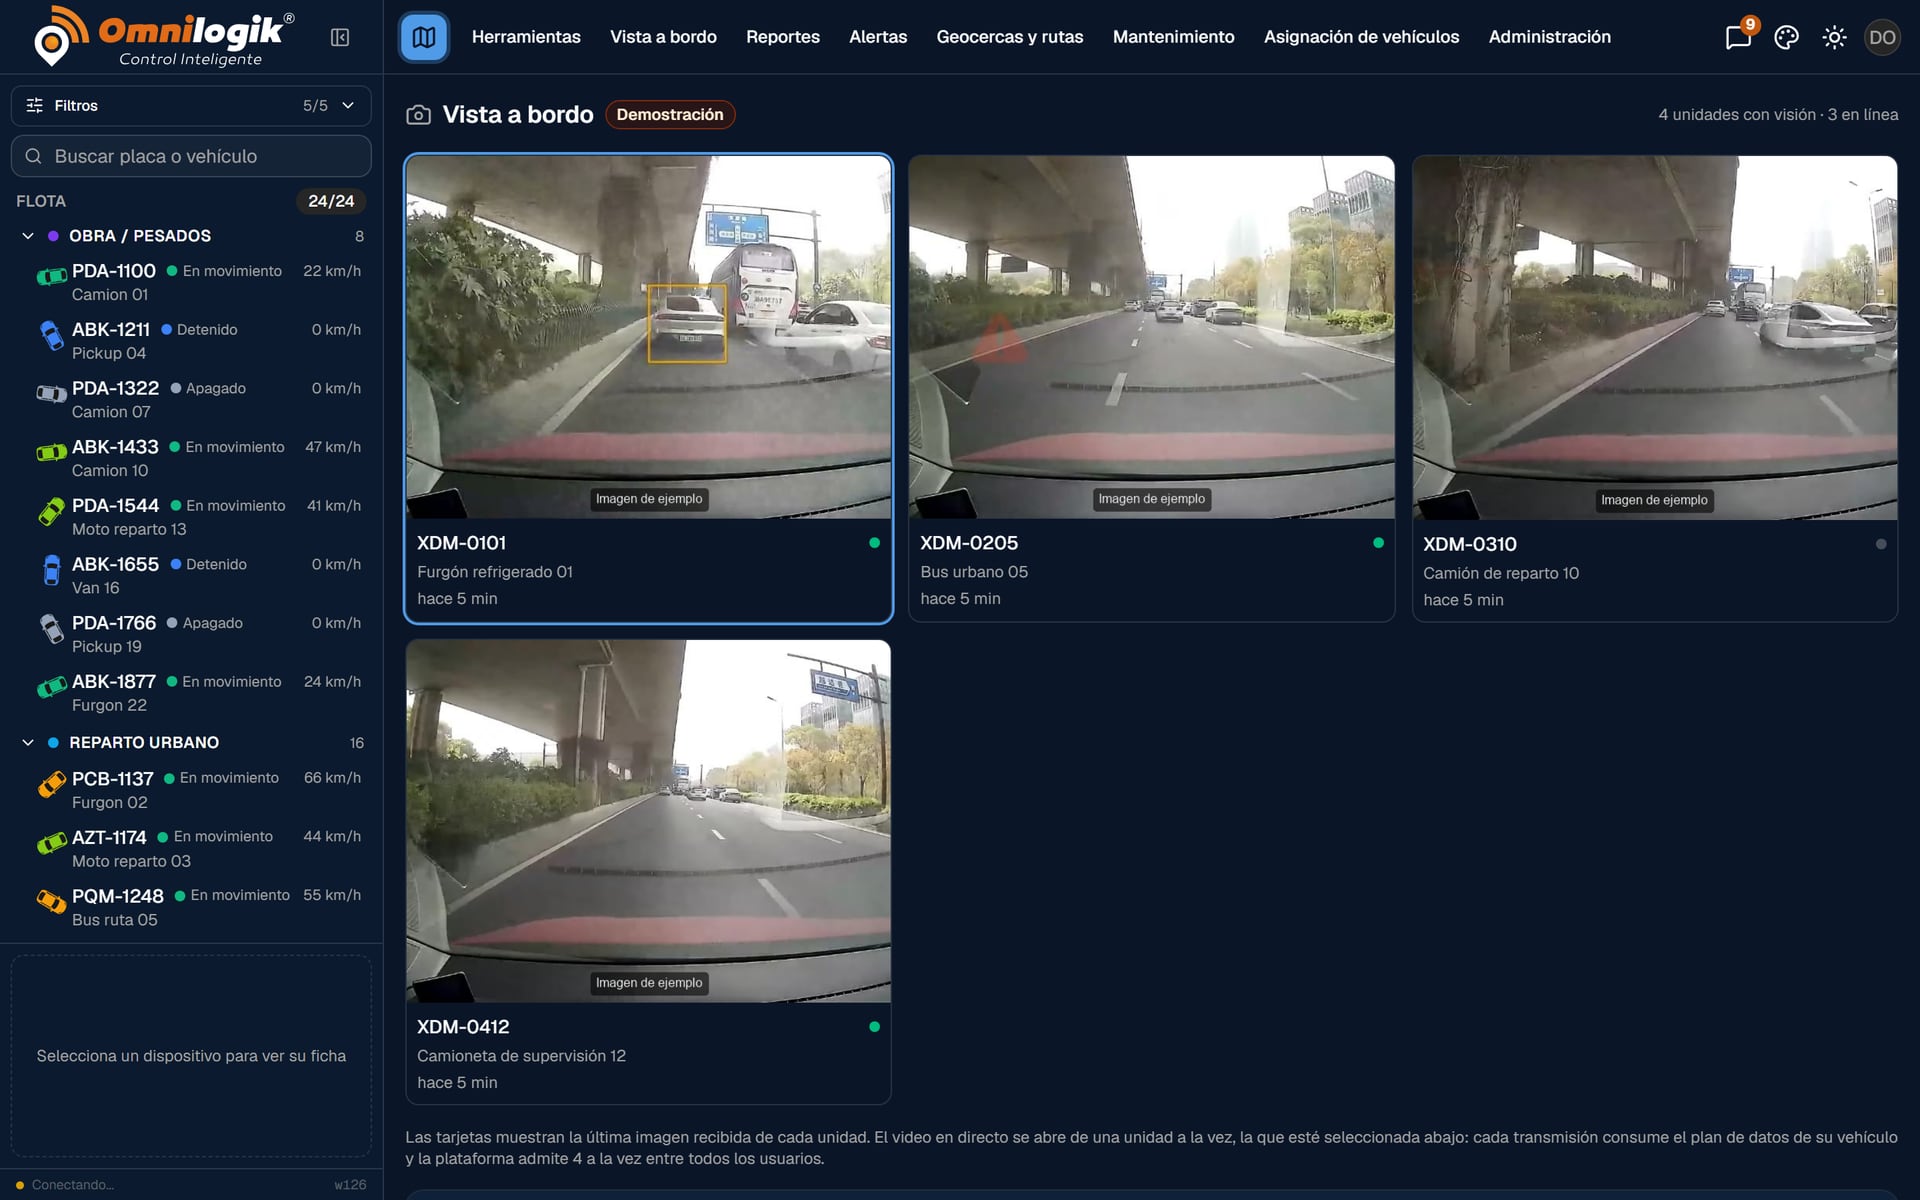Click the camera icon beside Vista a bordo

coord(418,115)
